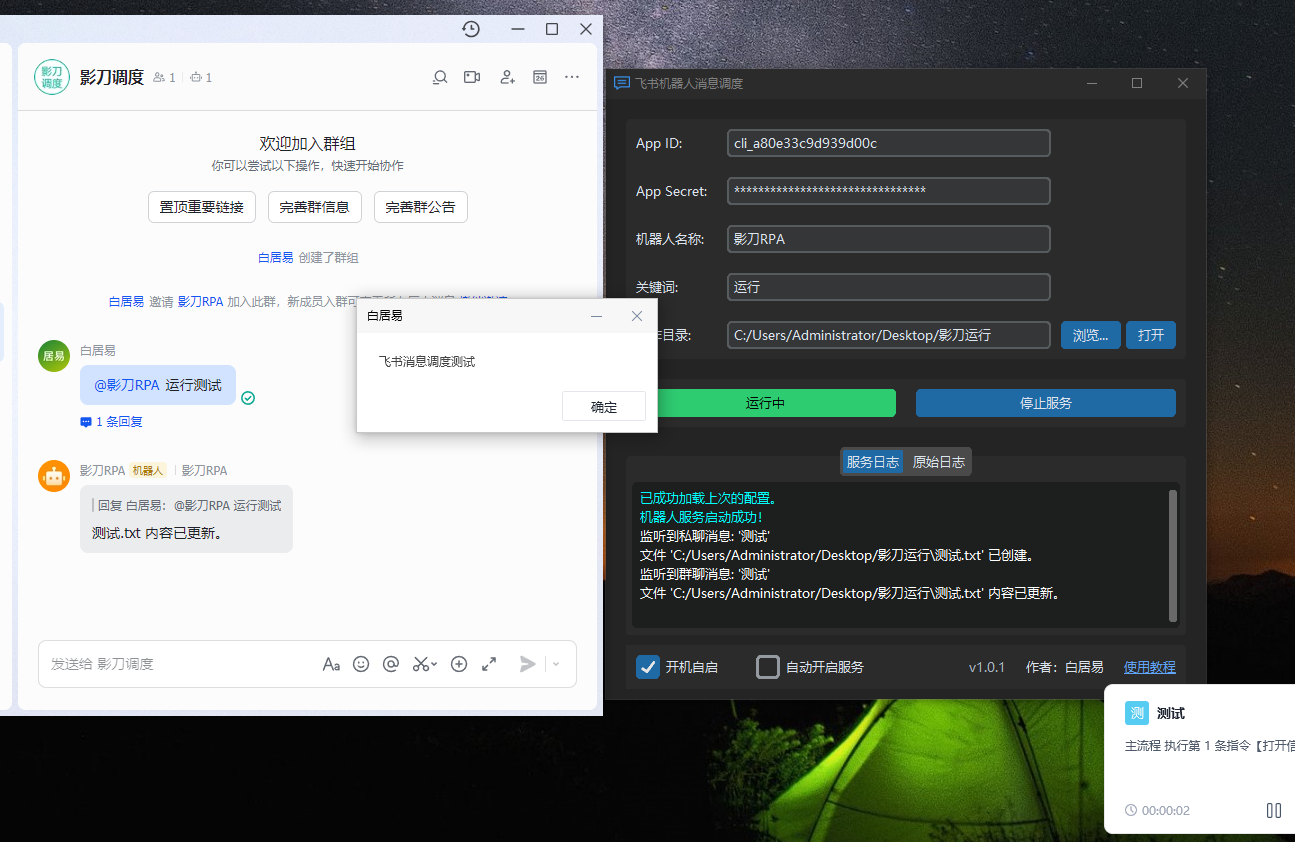The width and height of the screenshot is (1295, 842).
Task: Open the more options ellipsis menu
Action: coord(572,77)
